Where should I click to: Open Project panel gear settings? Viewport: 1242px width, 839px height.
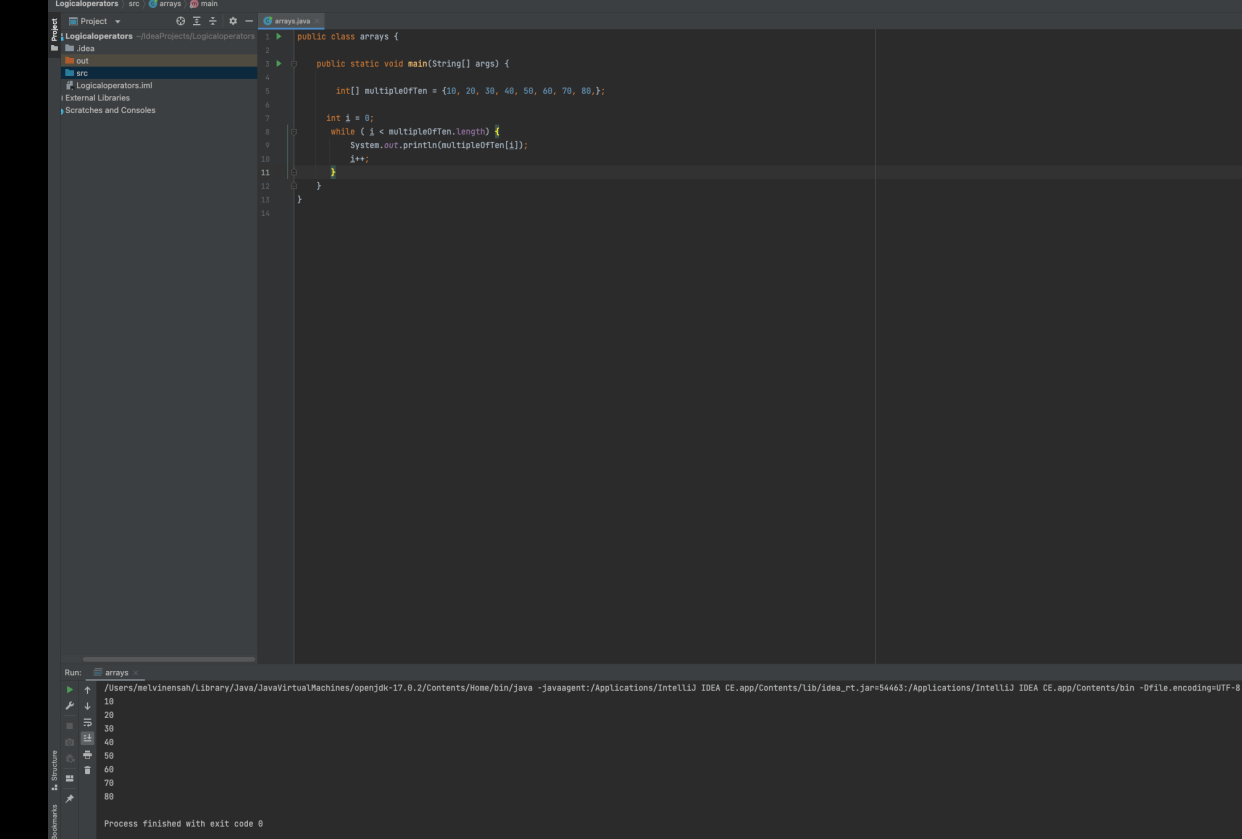(x=233, y=21)
